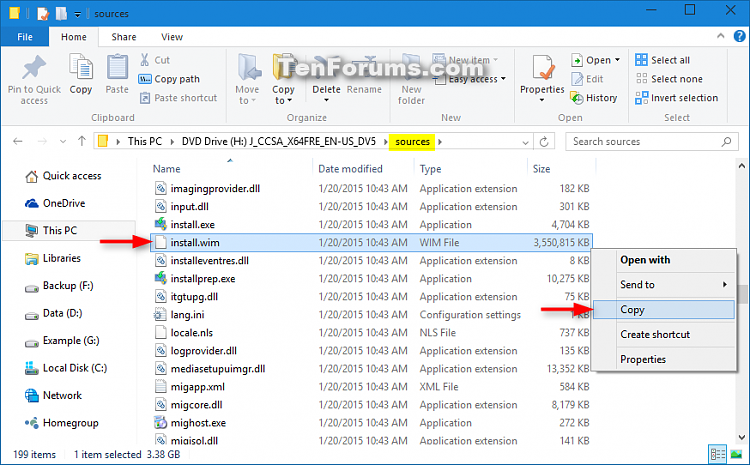Switch to the View tab
Screen dimensions: 750x465
click(x=172, y=37)
